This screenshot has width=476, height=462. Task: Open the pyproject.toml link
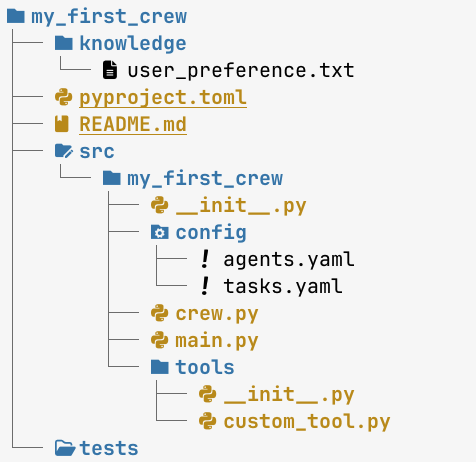[163, 98]
